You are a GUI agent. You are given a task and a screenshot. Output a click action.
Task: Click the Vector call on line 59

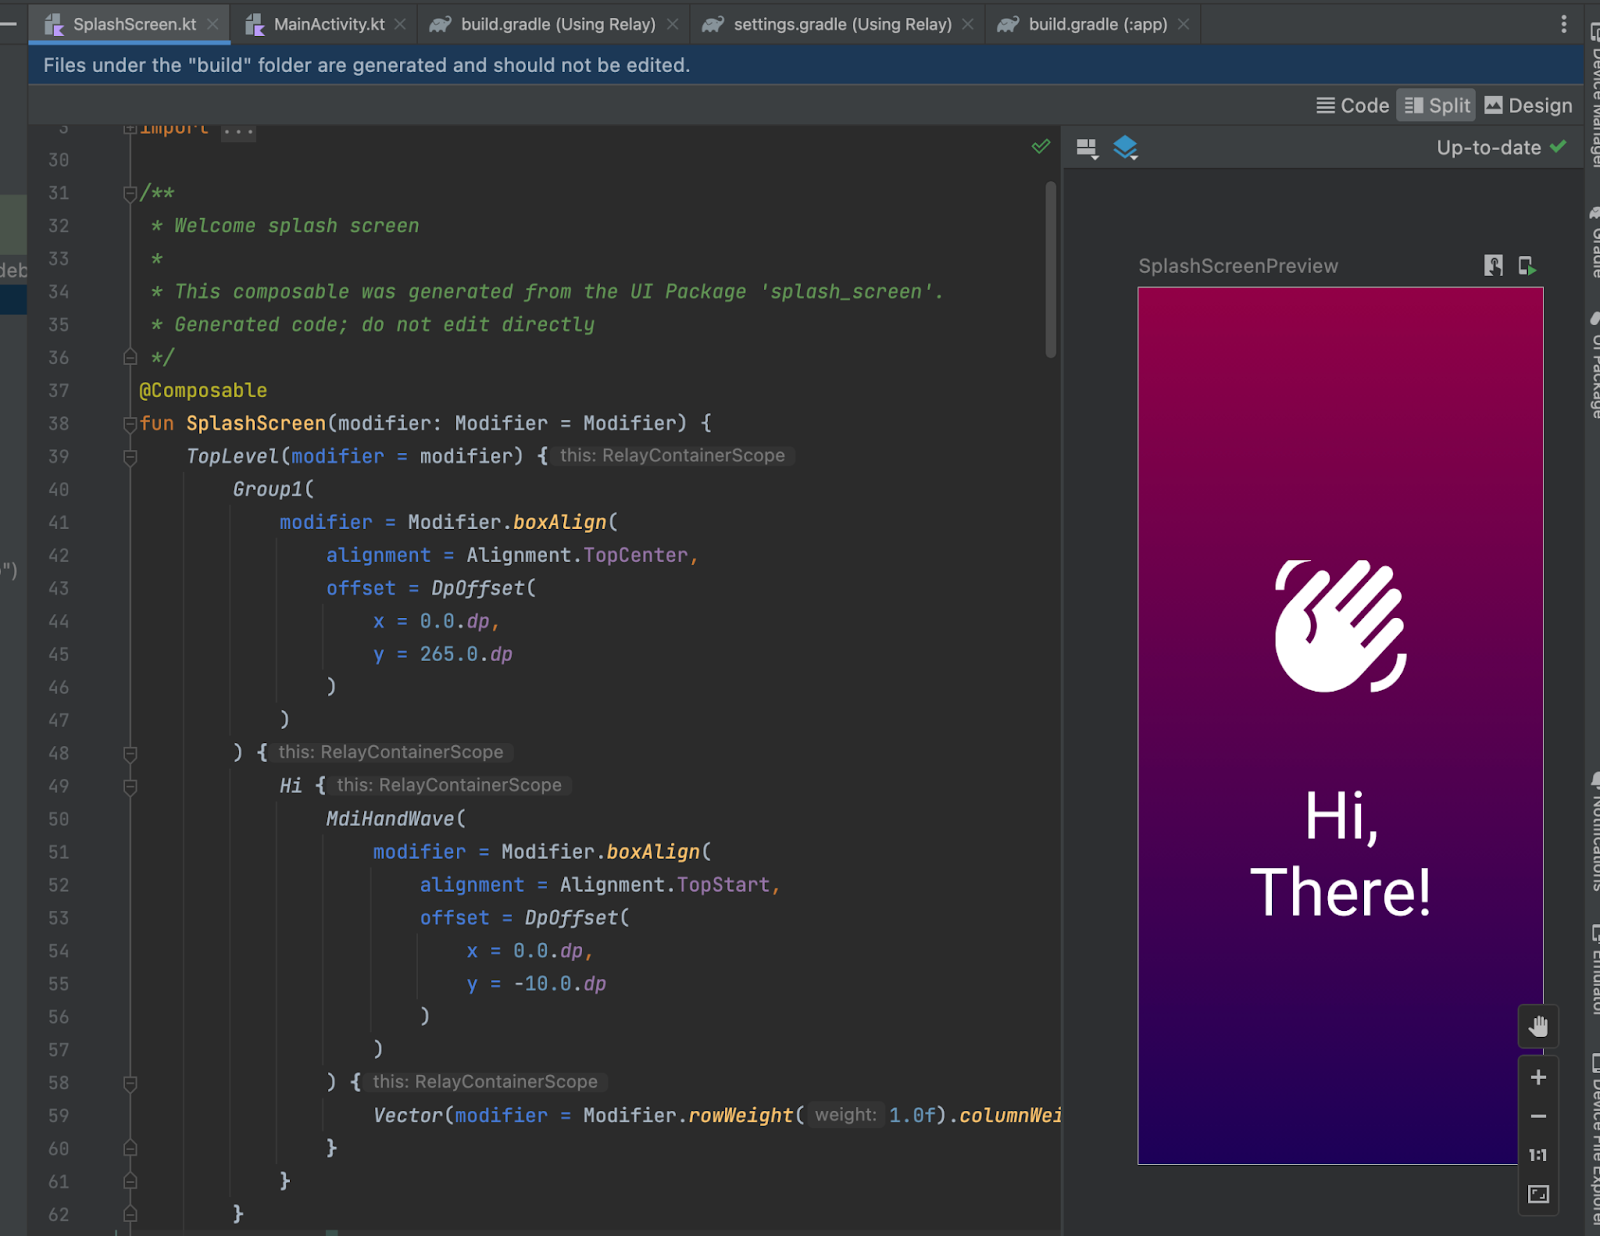(408, 1115)
